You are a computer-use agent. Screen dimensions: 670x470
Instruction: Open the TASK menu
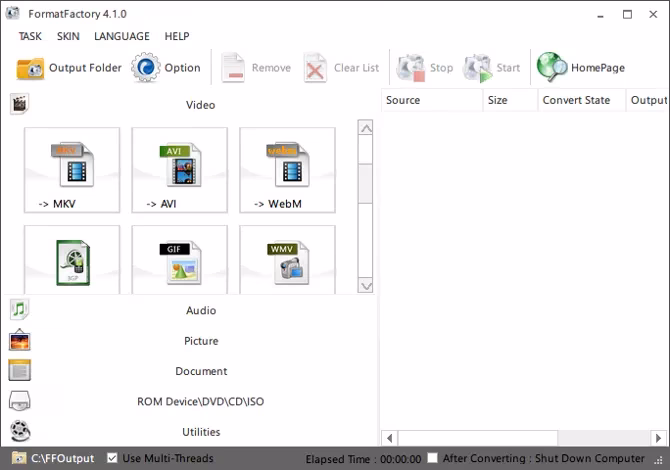tap(30, 36)
